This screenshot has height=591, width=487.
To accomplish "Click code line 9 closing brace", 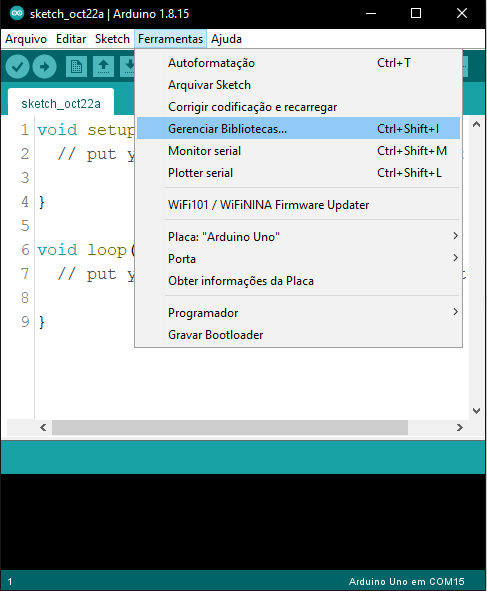I will [42, 322].
